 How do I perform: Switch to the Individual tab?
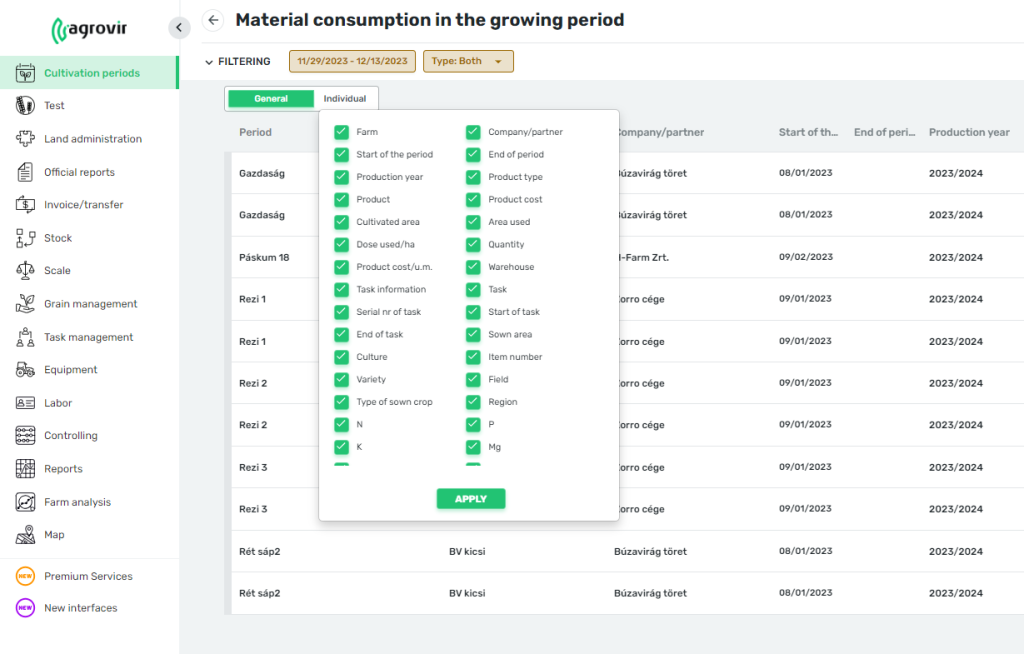click(344, 99)
